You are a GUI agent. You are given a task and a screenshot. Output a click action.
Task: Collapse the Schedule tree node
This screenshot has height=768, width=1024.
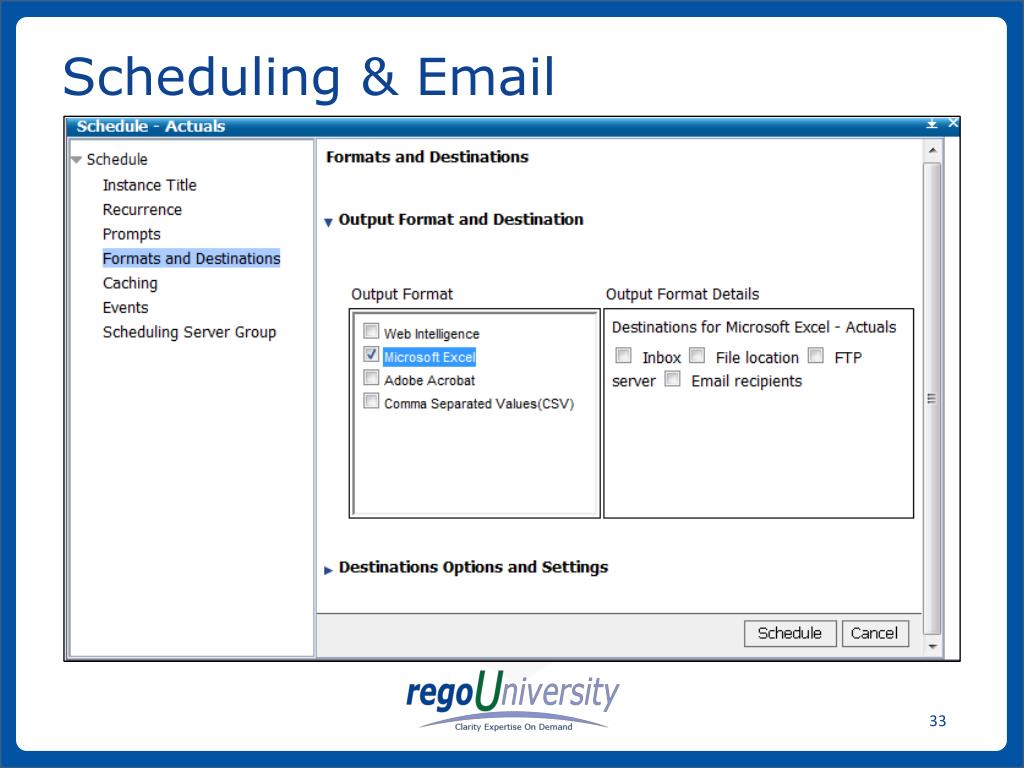tap(76, 159)
